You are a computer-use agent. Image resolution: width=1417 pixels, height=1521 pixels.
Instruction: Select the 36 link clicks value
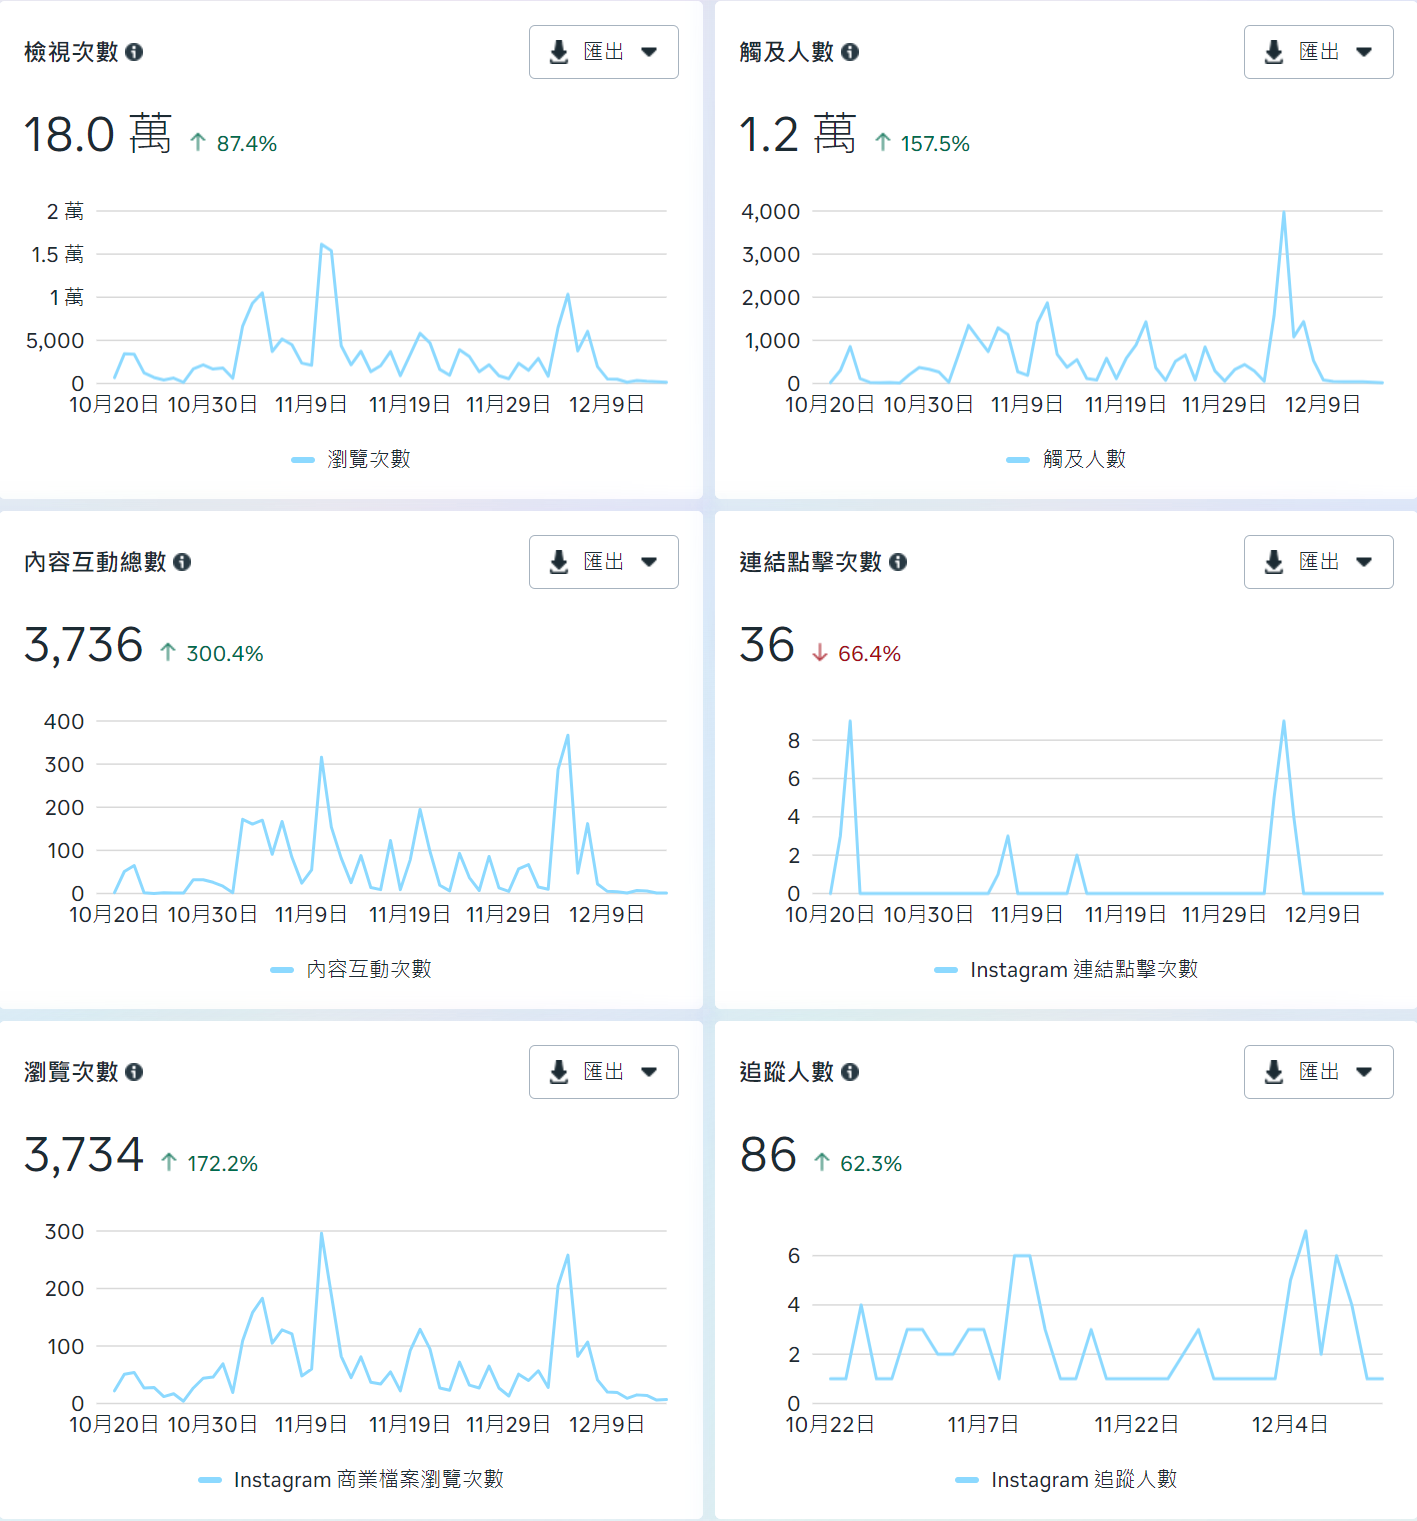767,645
